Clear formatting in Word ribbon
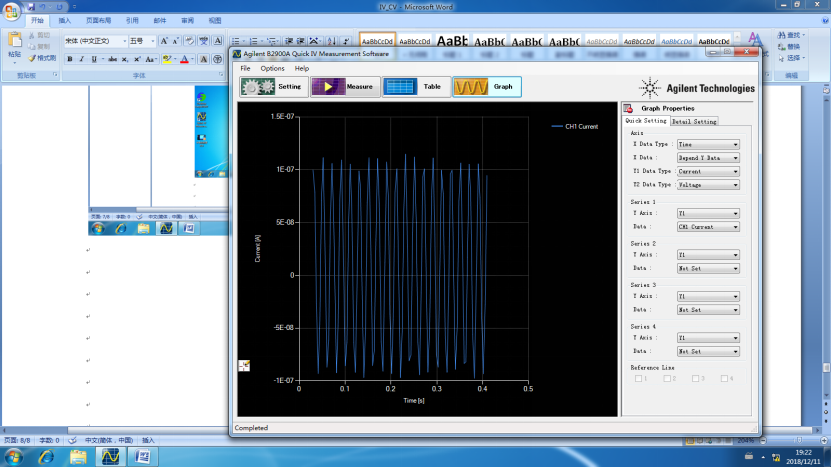The height and width of the screenshot is (468, 831). click(x=189, y=41)
